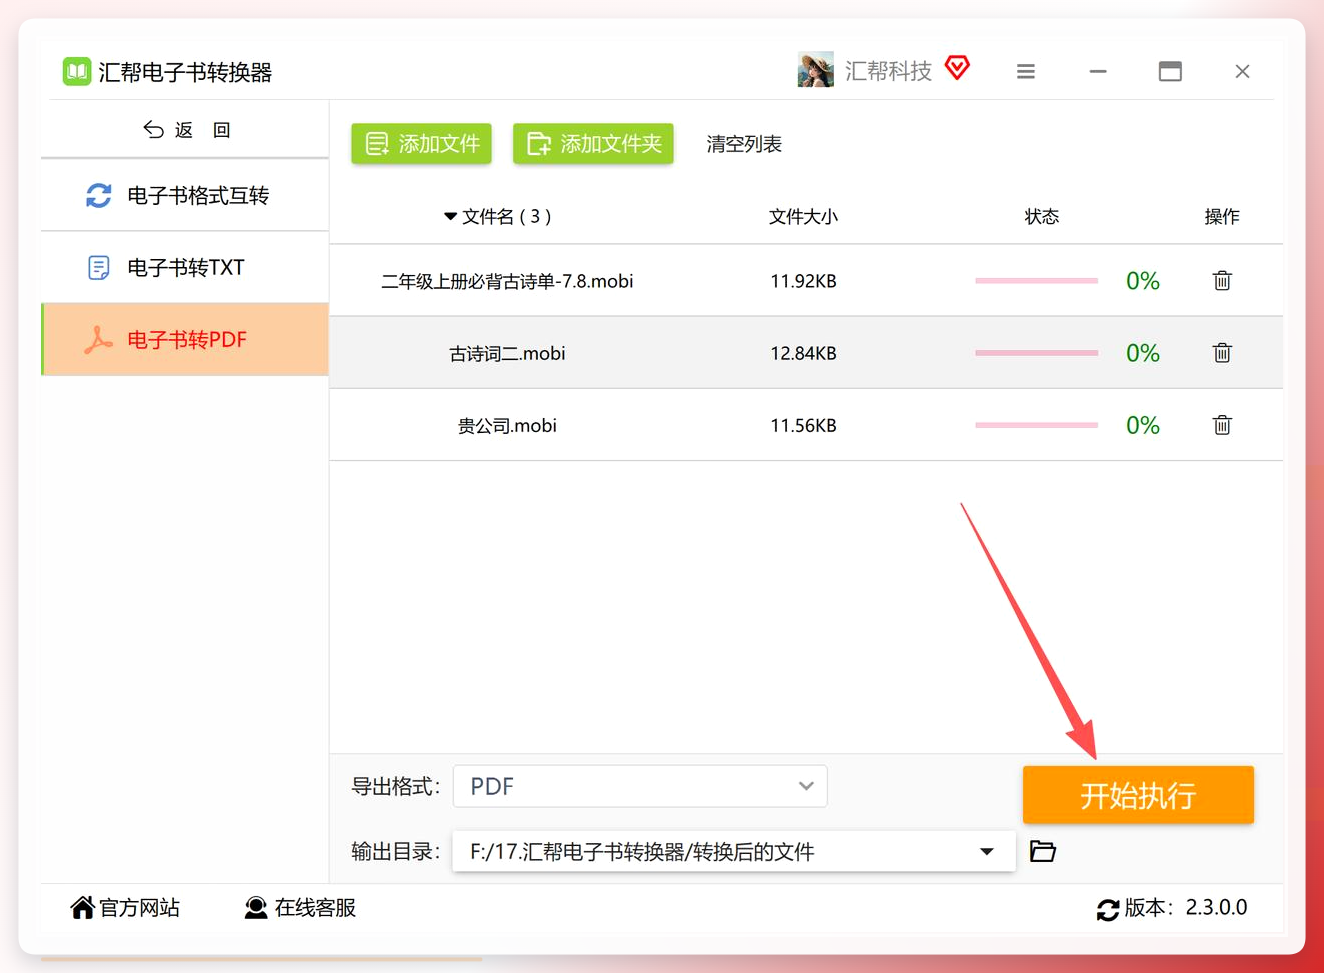Click 文件大小 column header
The height and width of the screenshot is (973, 1324).
pos(803,216)
